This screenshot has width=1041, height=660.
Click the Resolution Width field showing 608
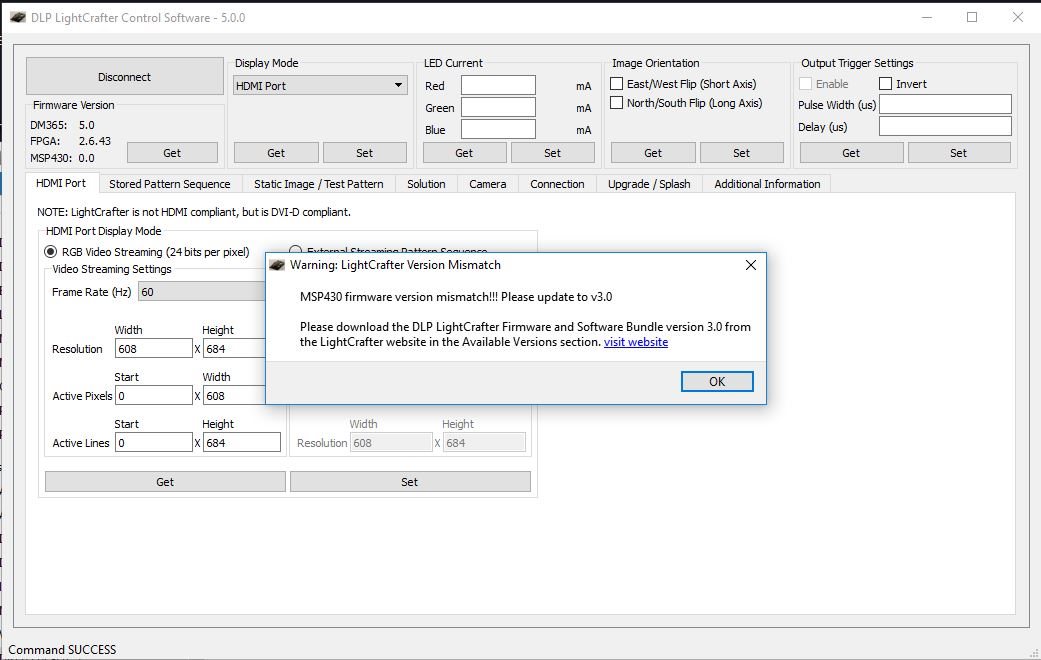[154, 349]
